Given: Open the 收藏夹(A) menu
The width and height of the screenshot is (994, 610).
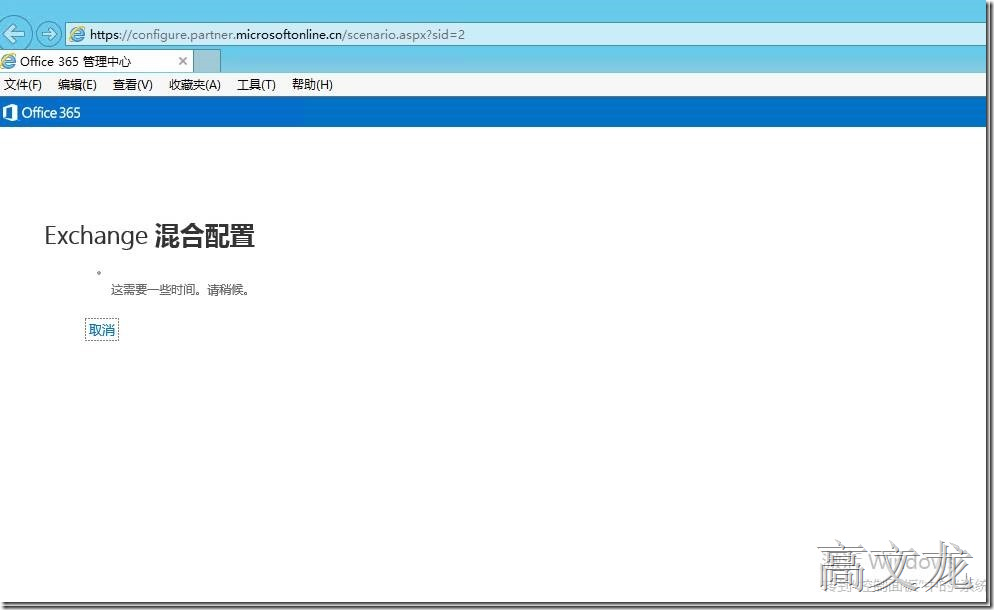Looking at the screenshot, I should 195,84.
